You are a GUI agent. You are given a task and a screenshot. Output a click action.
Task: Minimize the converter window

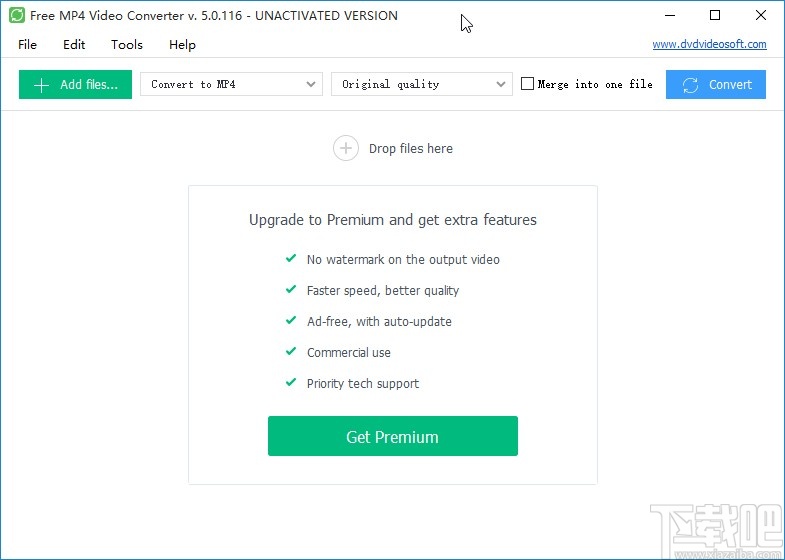point(670,16)
